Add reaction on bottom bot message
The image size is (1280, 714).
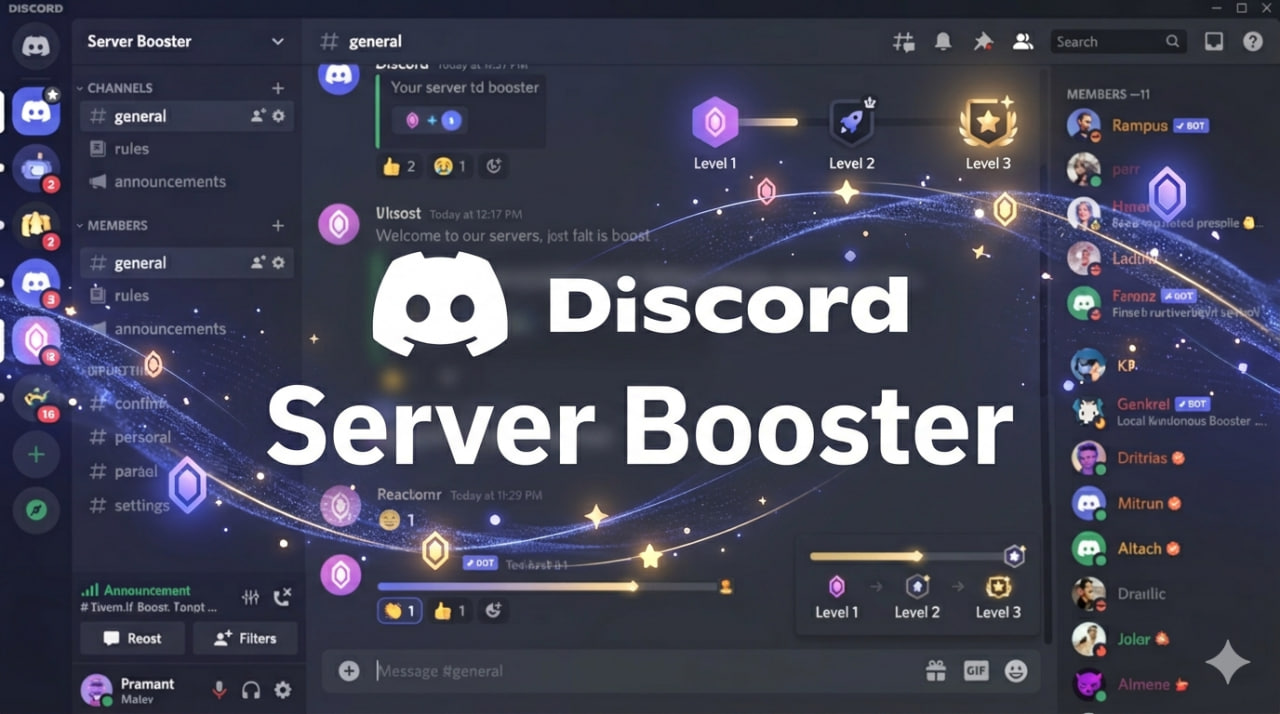(494, 610)
